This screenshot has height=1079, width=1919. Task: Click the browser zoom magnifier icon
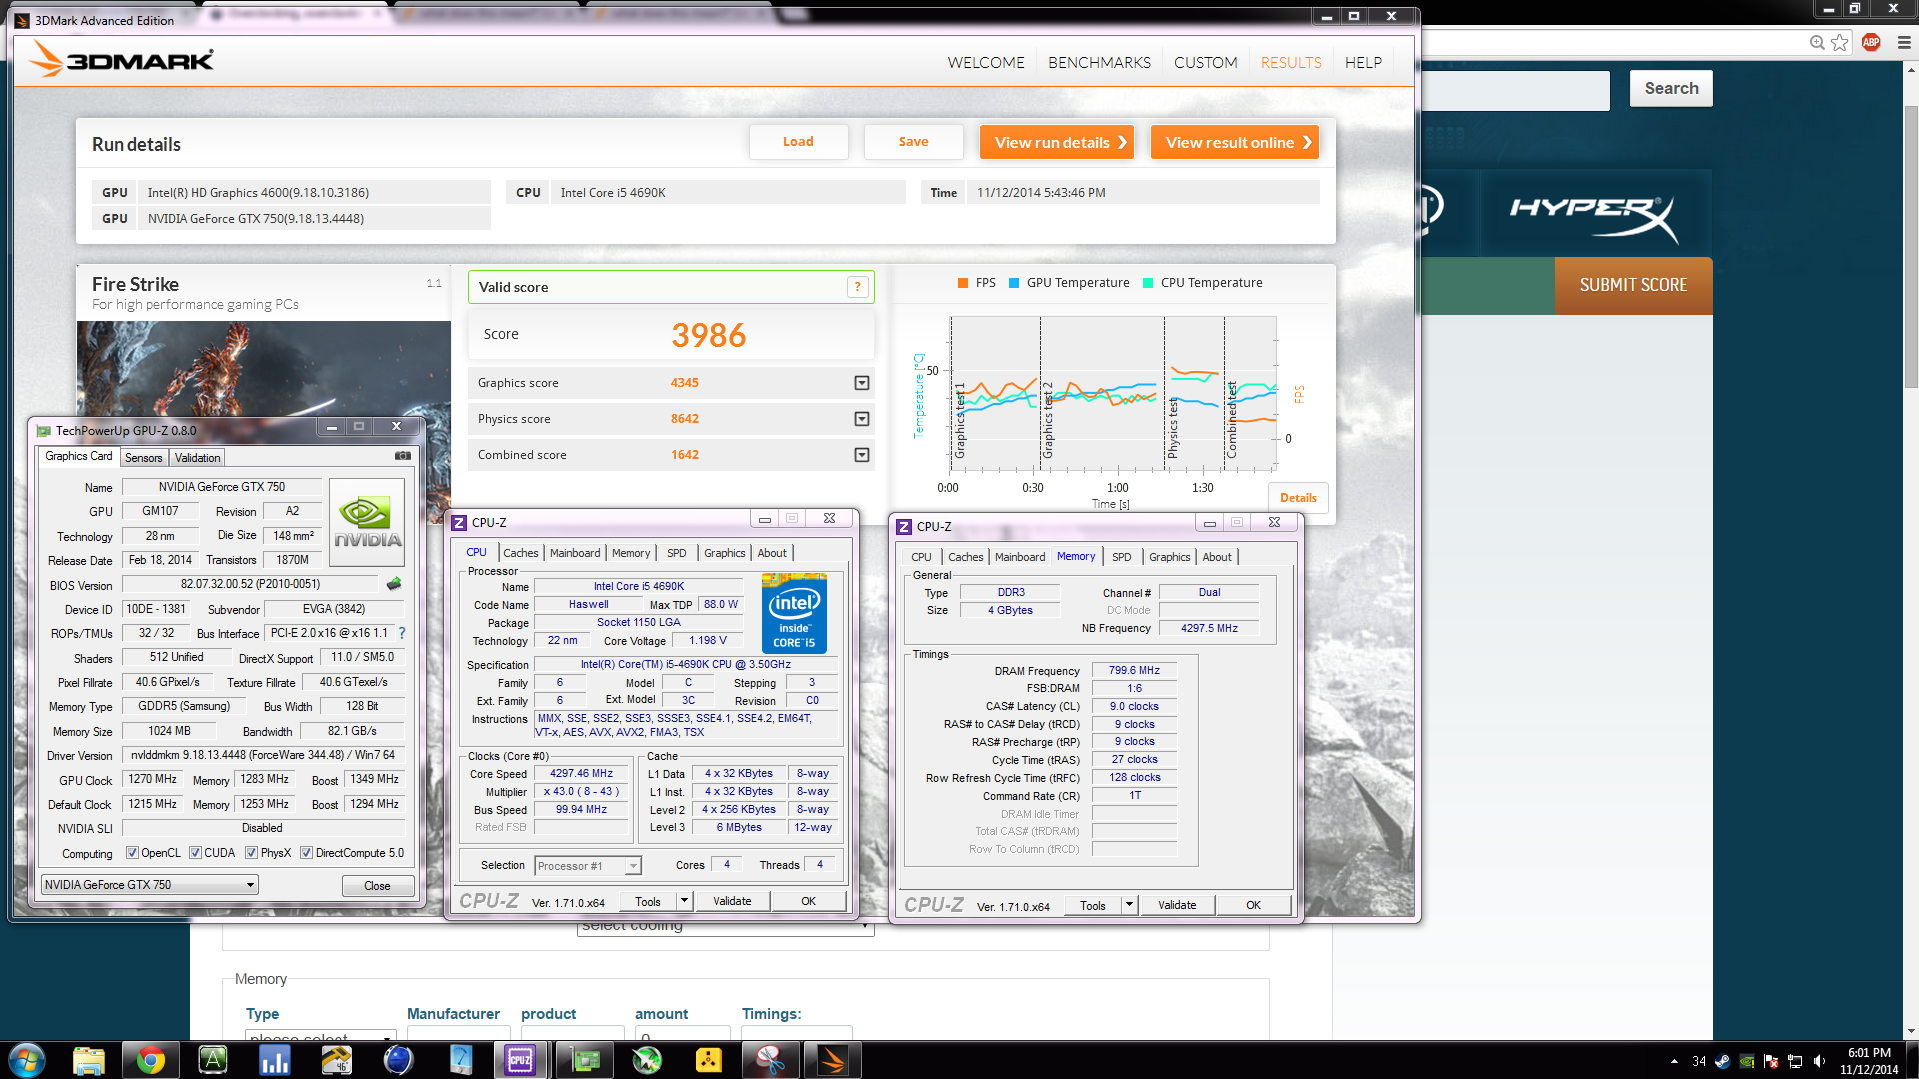pyautogui.click(x=1817, y=42)
